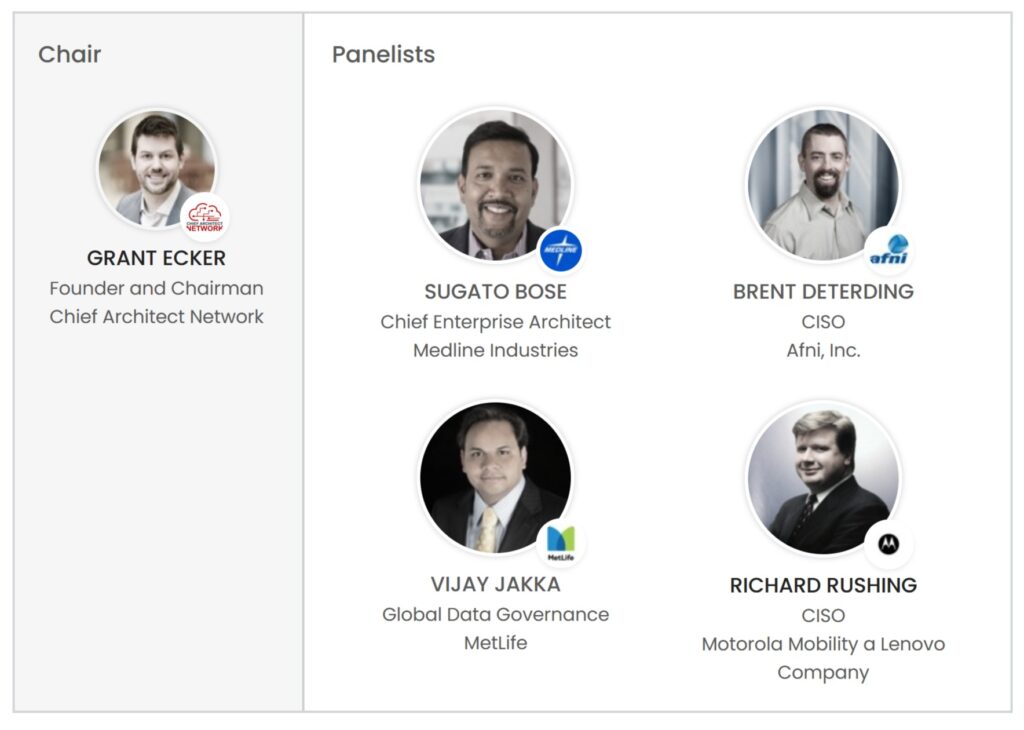Click the RICHARD RUSHING name
1024x730 pixels.
click(823, 585)
